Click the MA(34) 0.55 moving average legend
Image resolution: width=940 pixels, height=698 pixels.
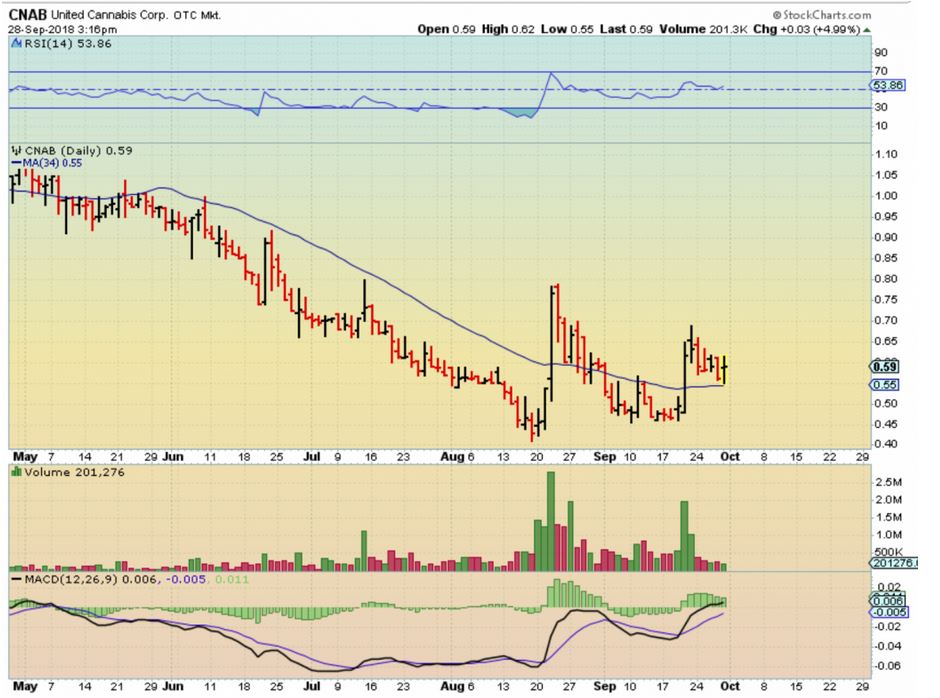[47, 163]
